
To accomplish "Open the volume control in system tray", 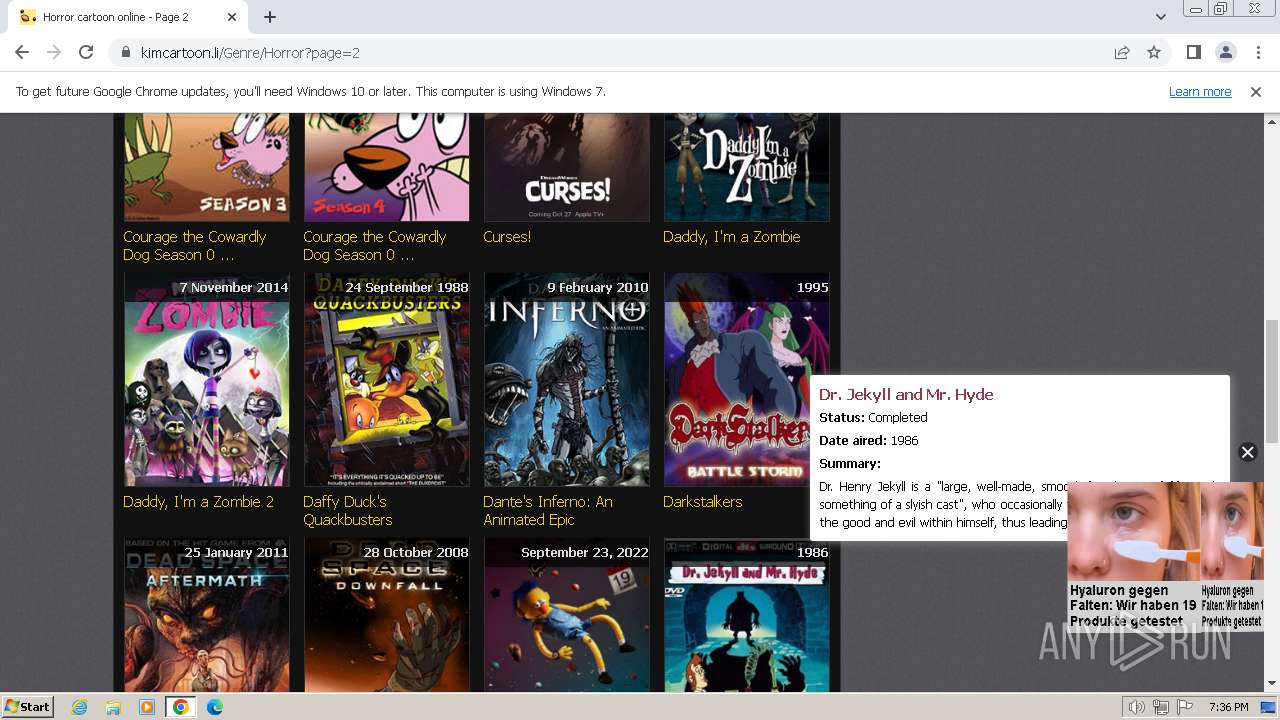I will pyautogui.click(x=1136, y=707).
